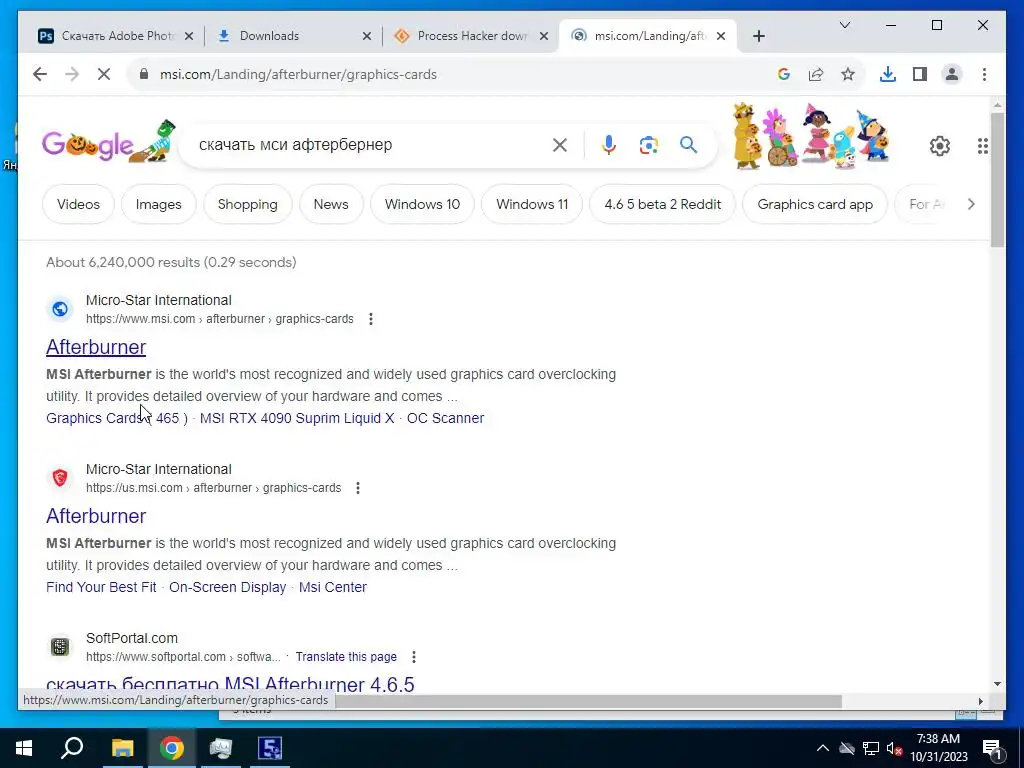The width and height of the screenshot is (1024, 768).
Task: Open first Afterburner result link
Action: (96, 347)
